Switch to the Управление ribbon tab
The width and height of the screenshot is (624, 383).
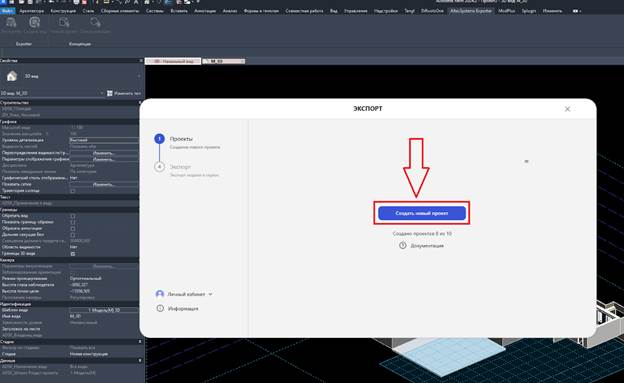355,11
